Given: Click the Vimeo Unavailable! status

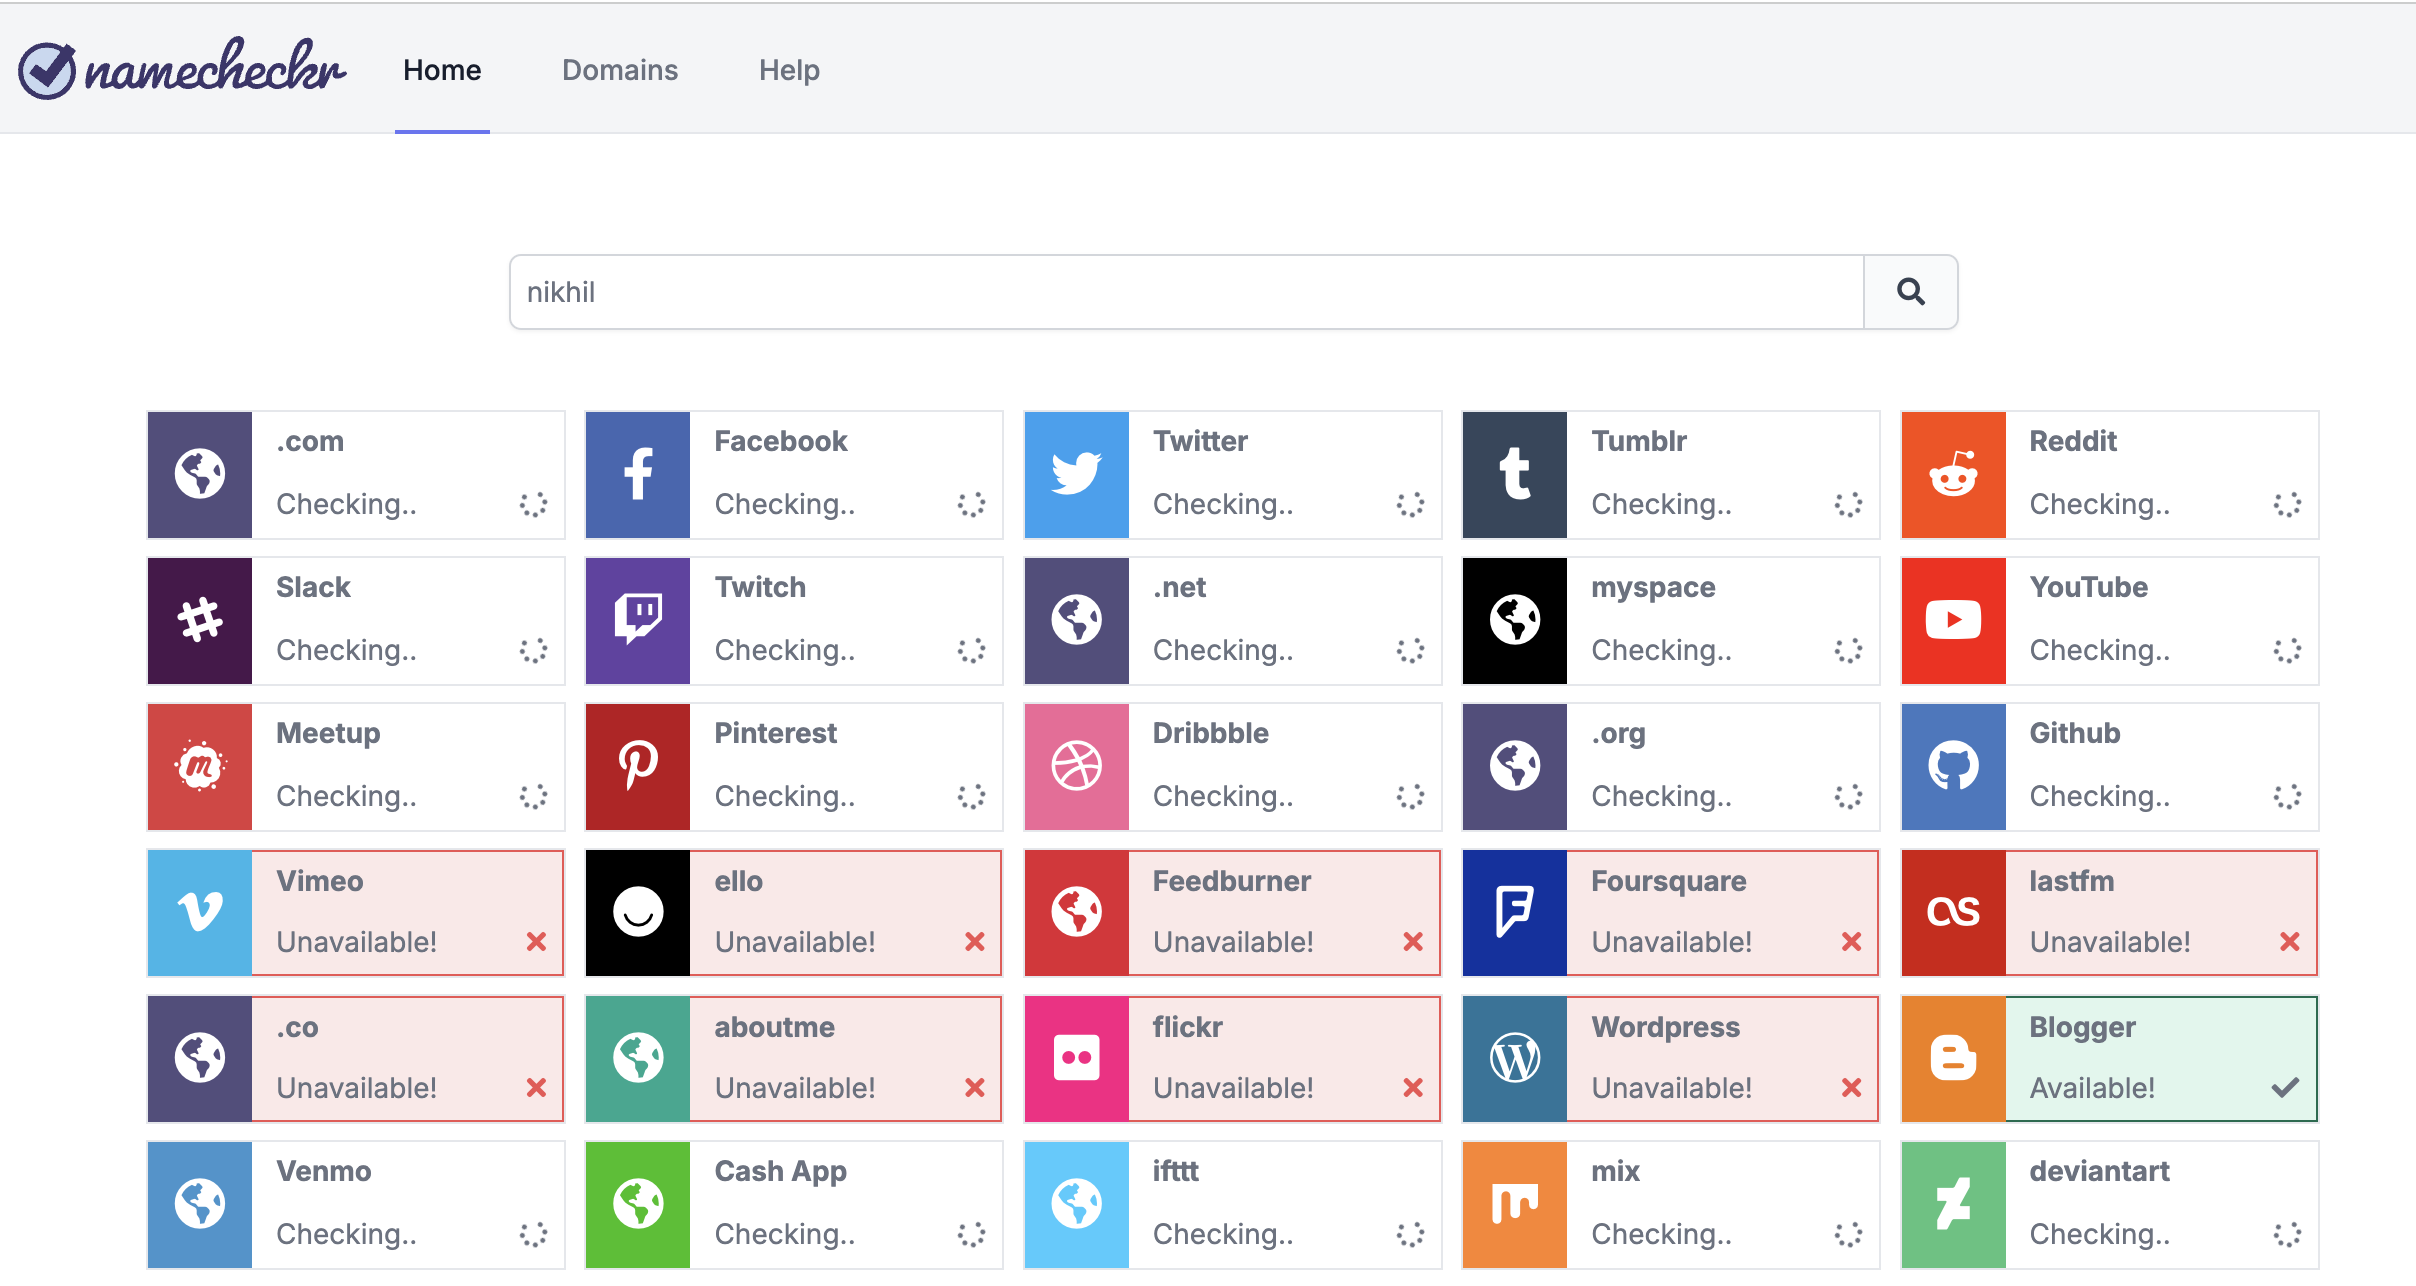Looking at the screenshot, I should point(356,942).
